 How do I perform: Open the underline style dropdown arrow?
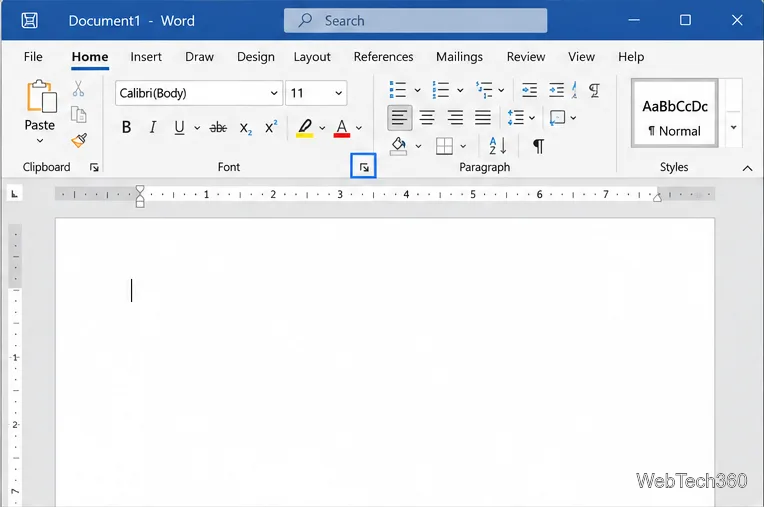coord(197,128)
